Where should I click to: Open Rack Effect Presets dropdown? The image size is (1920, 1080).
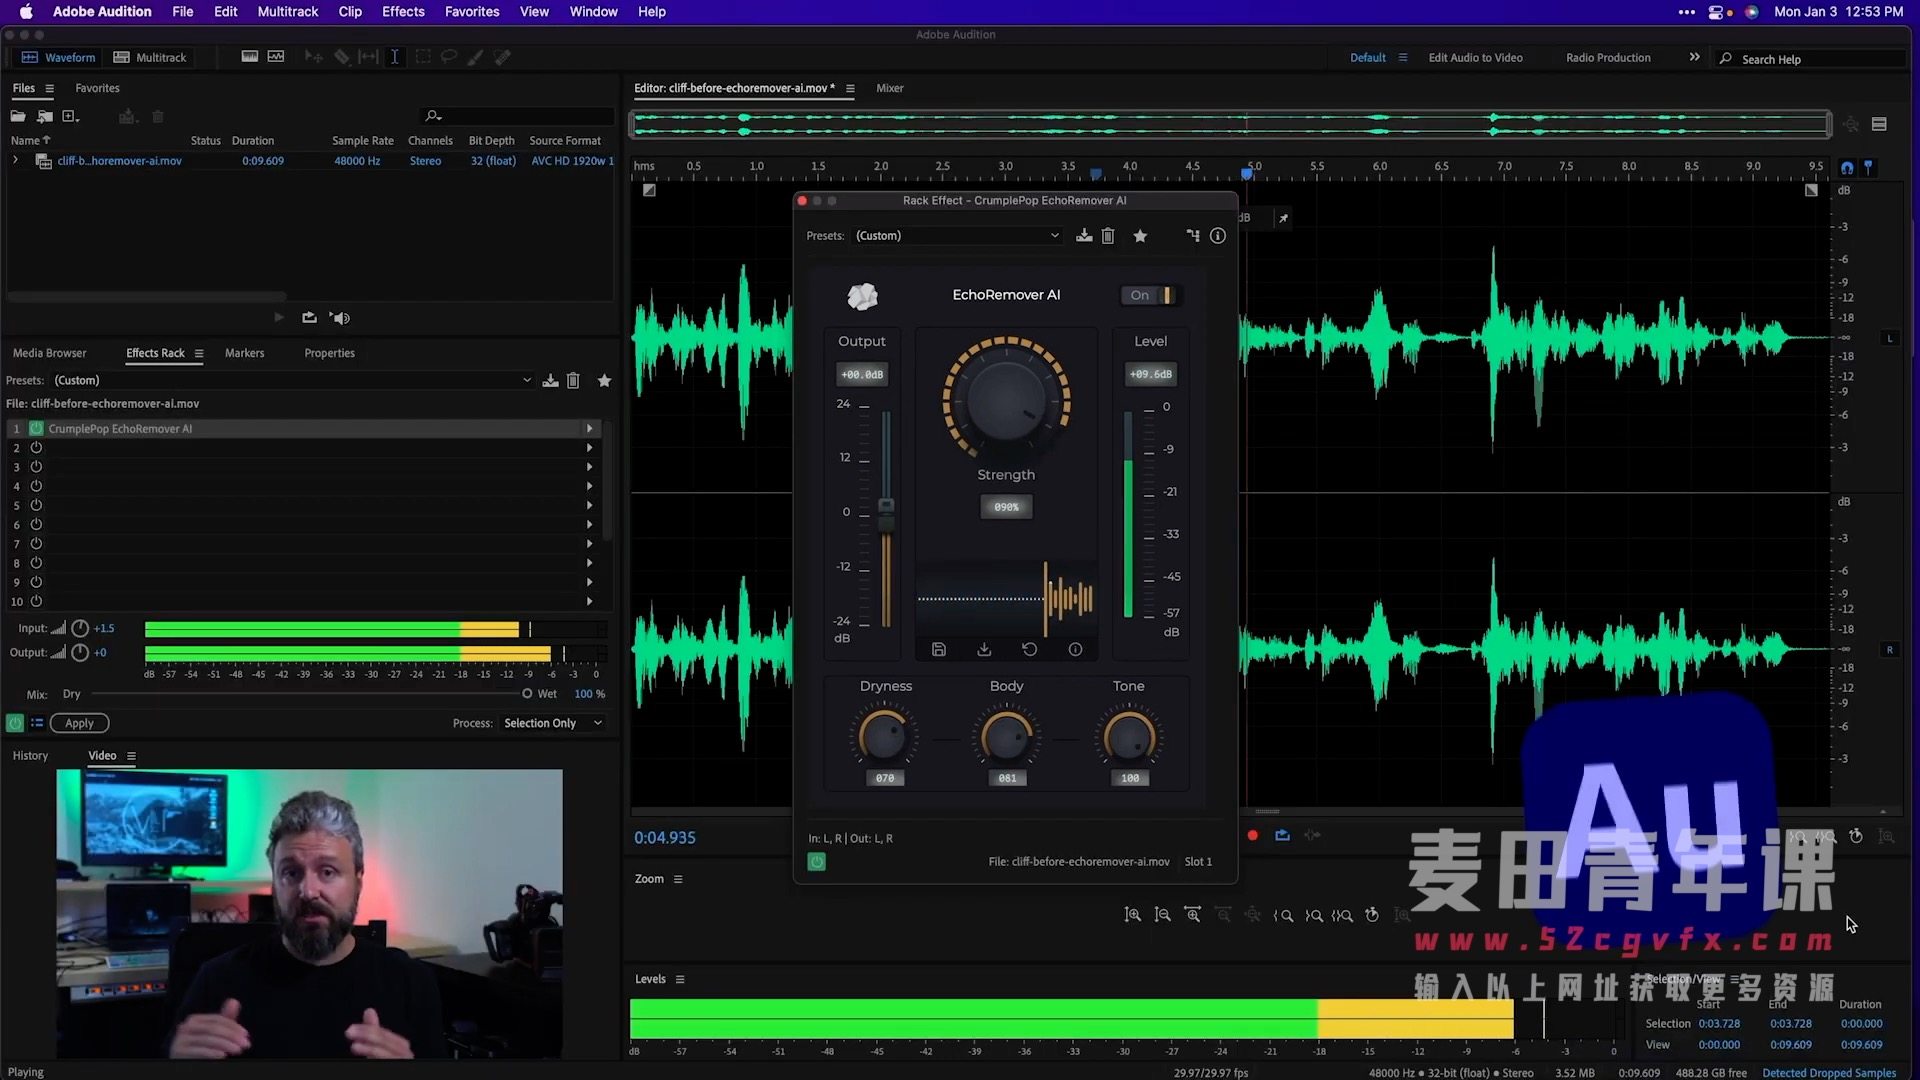pyautogui.click(x=956, y=236)
